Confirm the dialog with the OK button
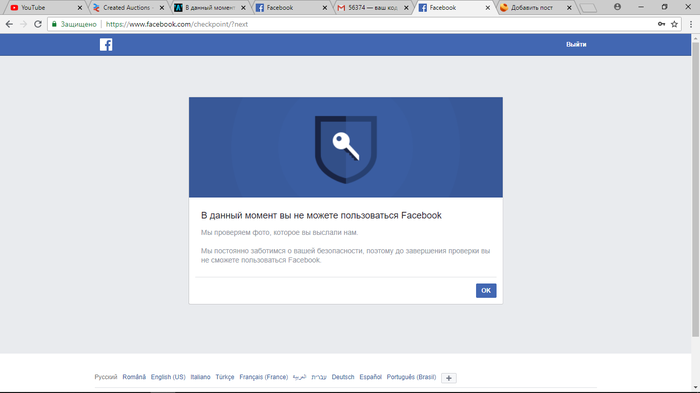The width and height of the screenshot is (700, 393). tap(486, 291)
